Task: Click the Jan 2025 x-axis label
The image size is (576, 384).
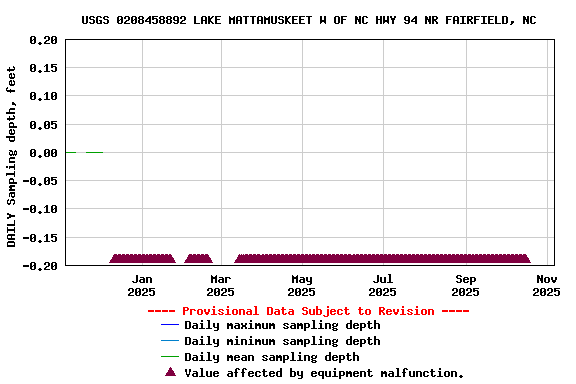Action: coord(141,286)
